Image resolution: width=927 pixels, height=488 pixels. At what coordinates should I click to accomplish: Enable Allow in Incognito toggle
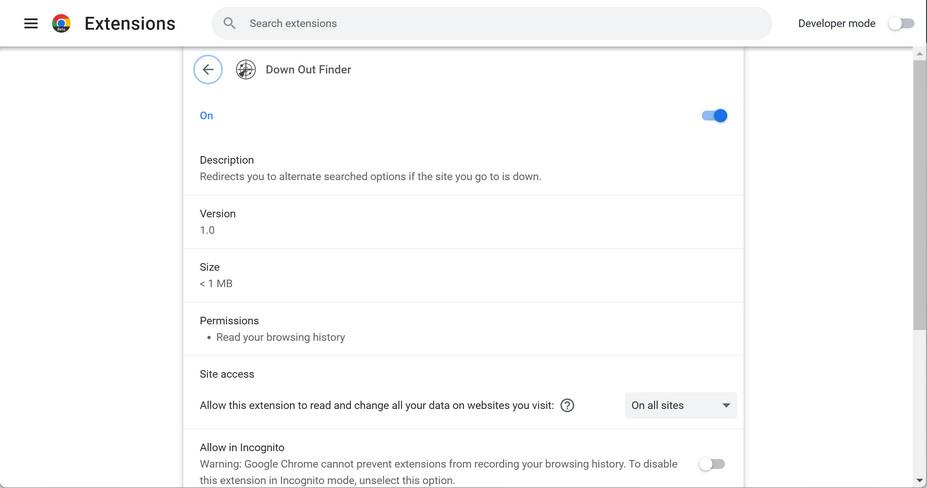click(x=711, y=464)
